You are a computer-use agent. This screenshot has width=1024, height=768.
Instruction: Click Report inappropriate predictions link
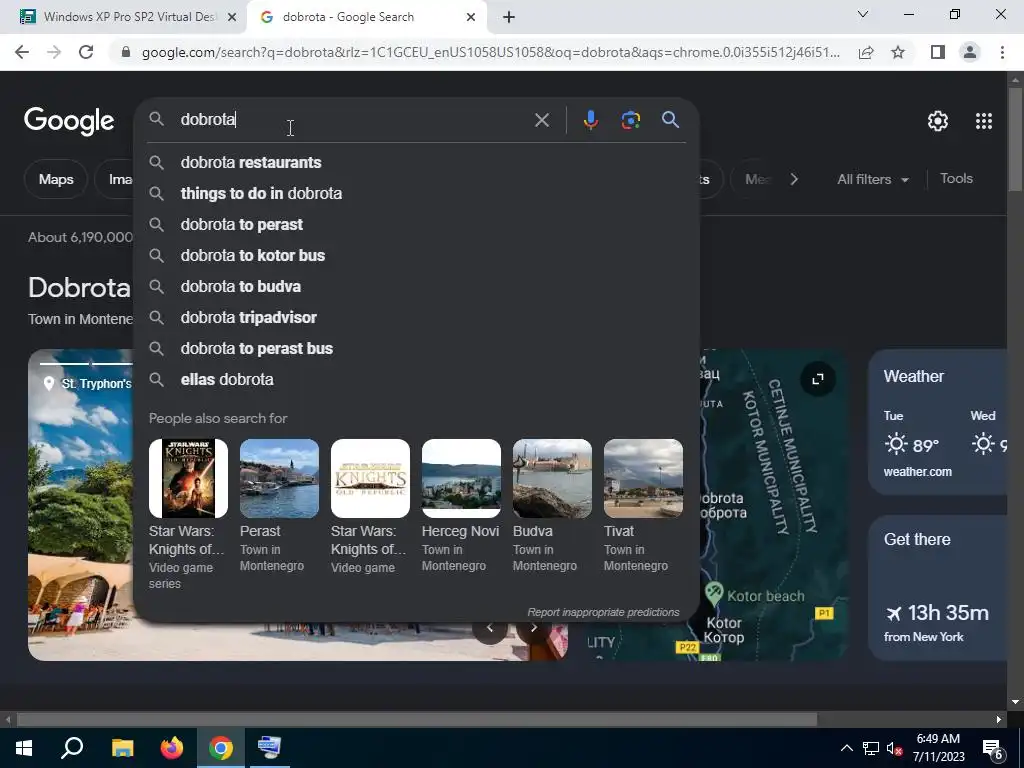pos(603,612)
